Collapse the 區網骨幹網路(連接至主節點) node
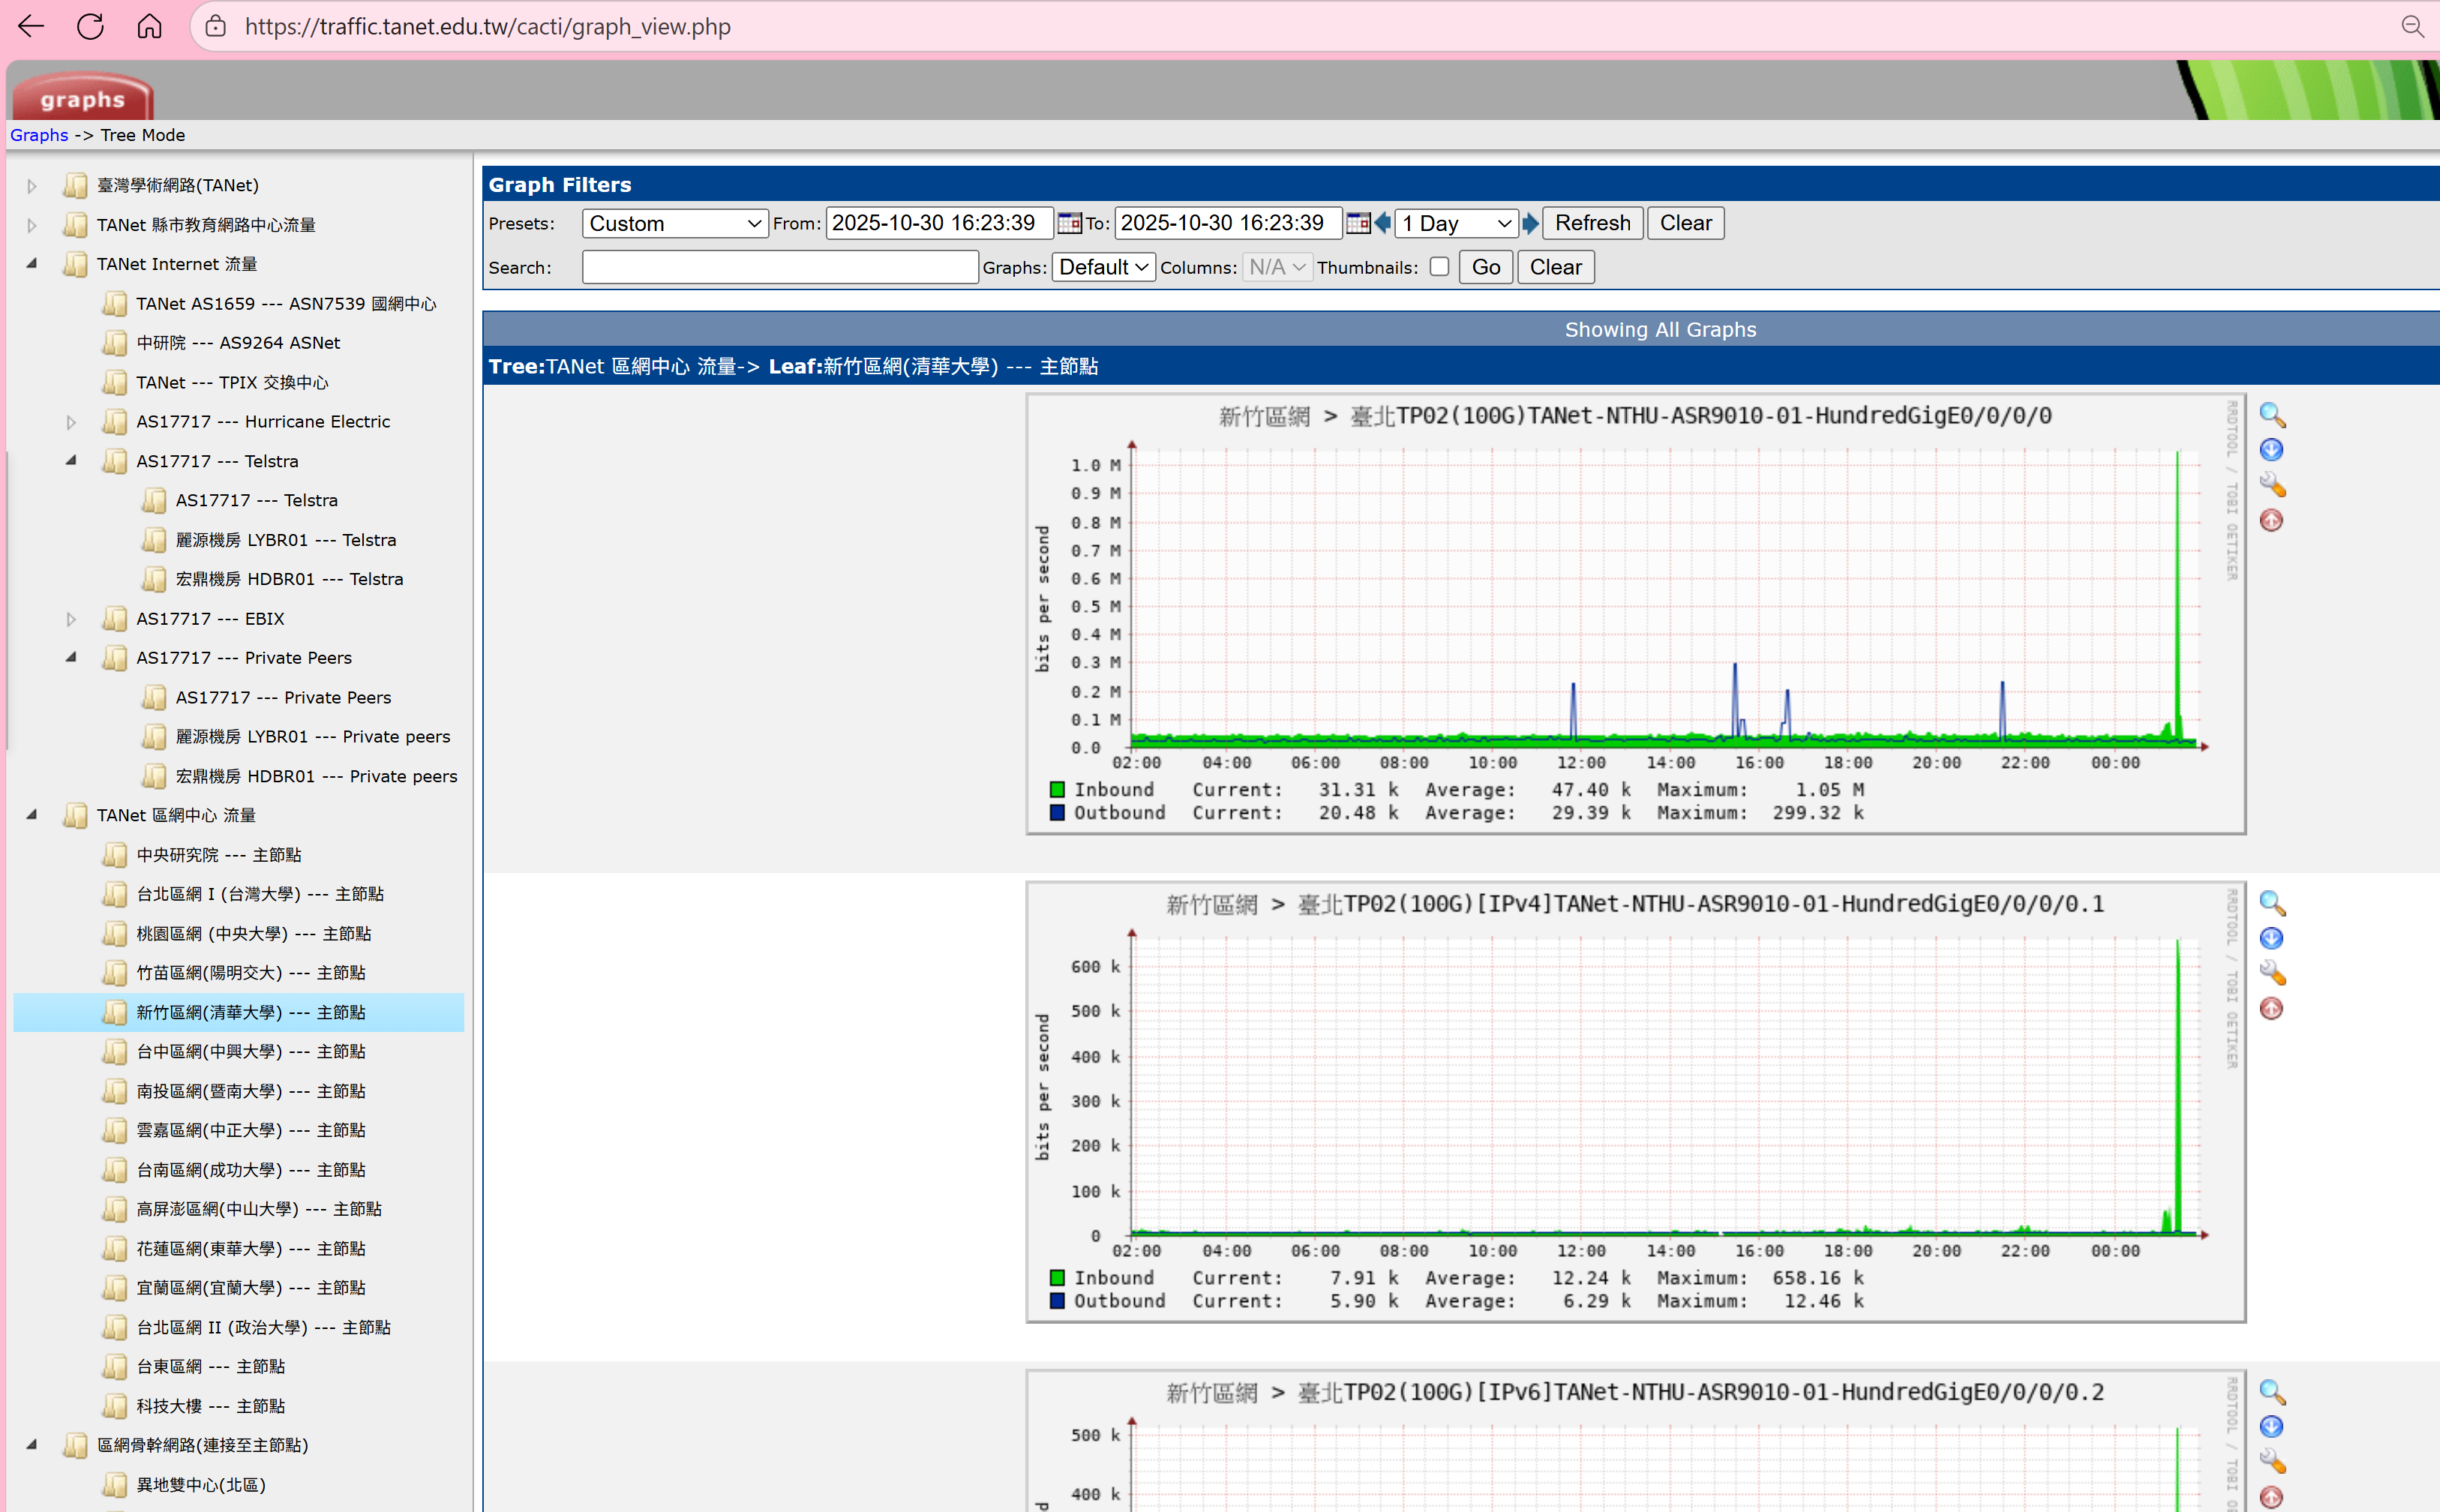The height and width of the screenshot is (1512, 2440). click(32, 1445)
